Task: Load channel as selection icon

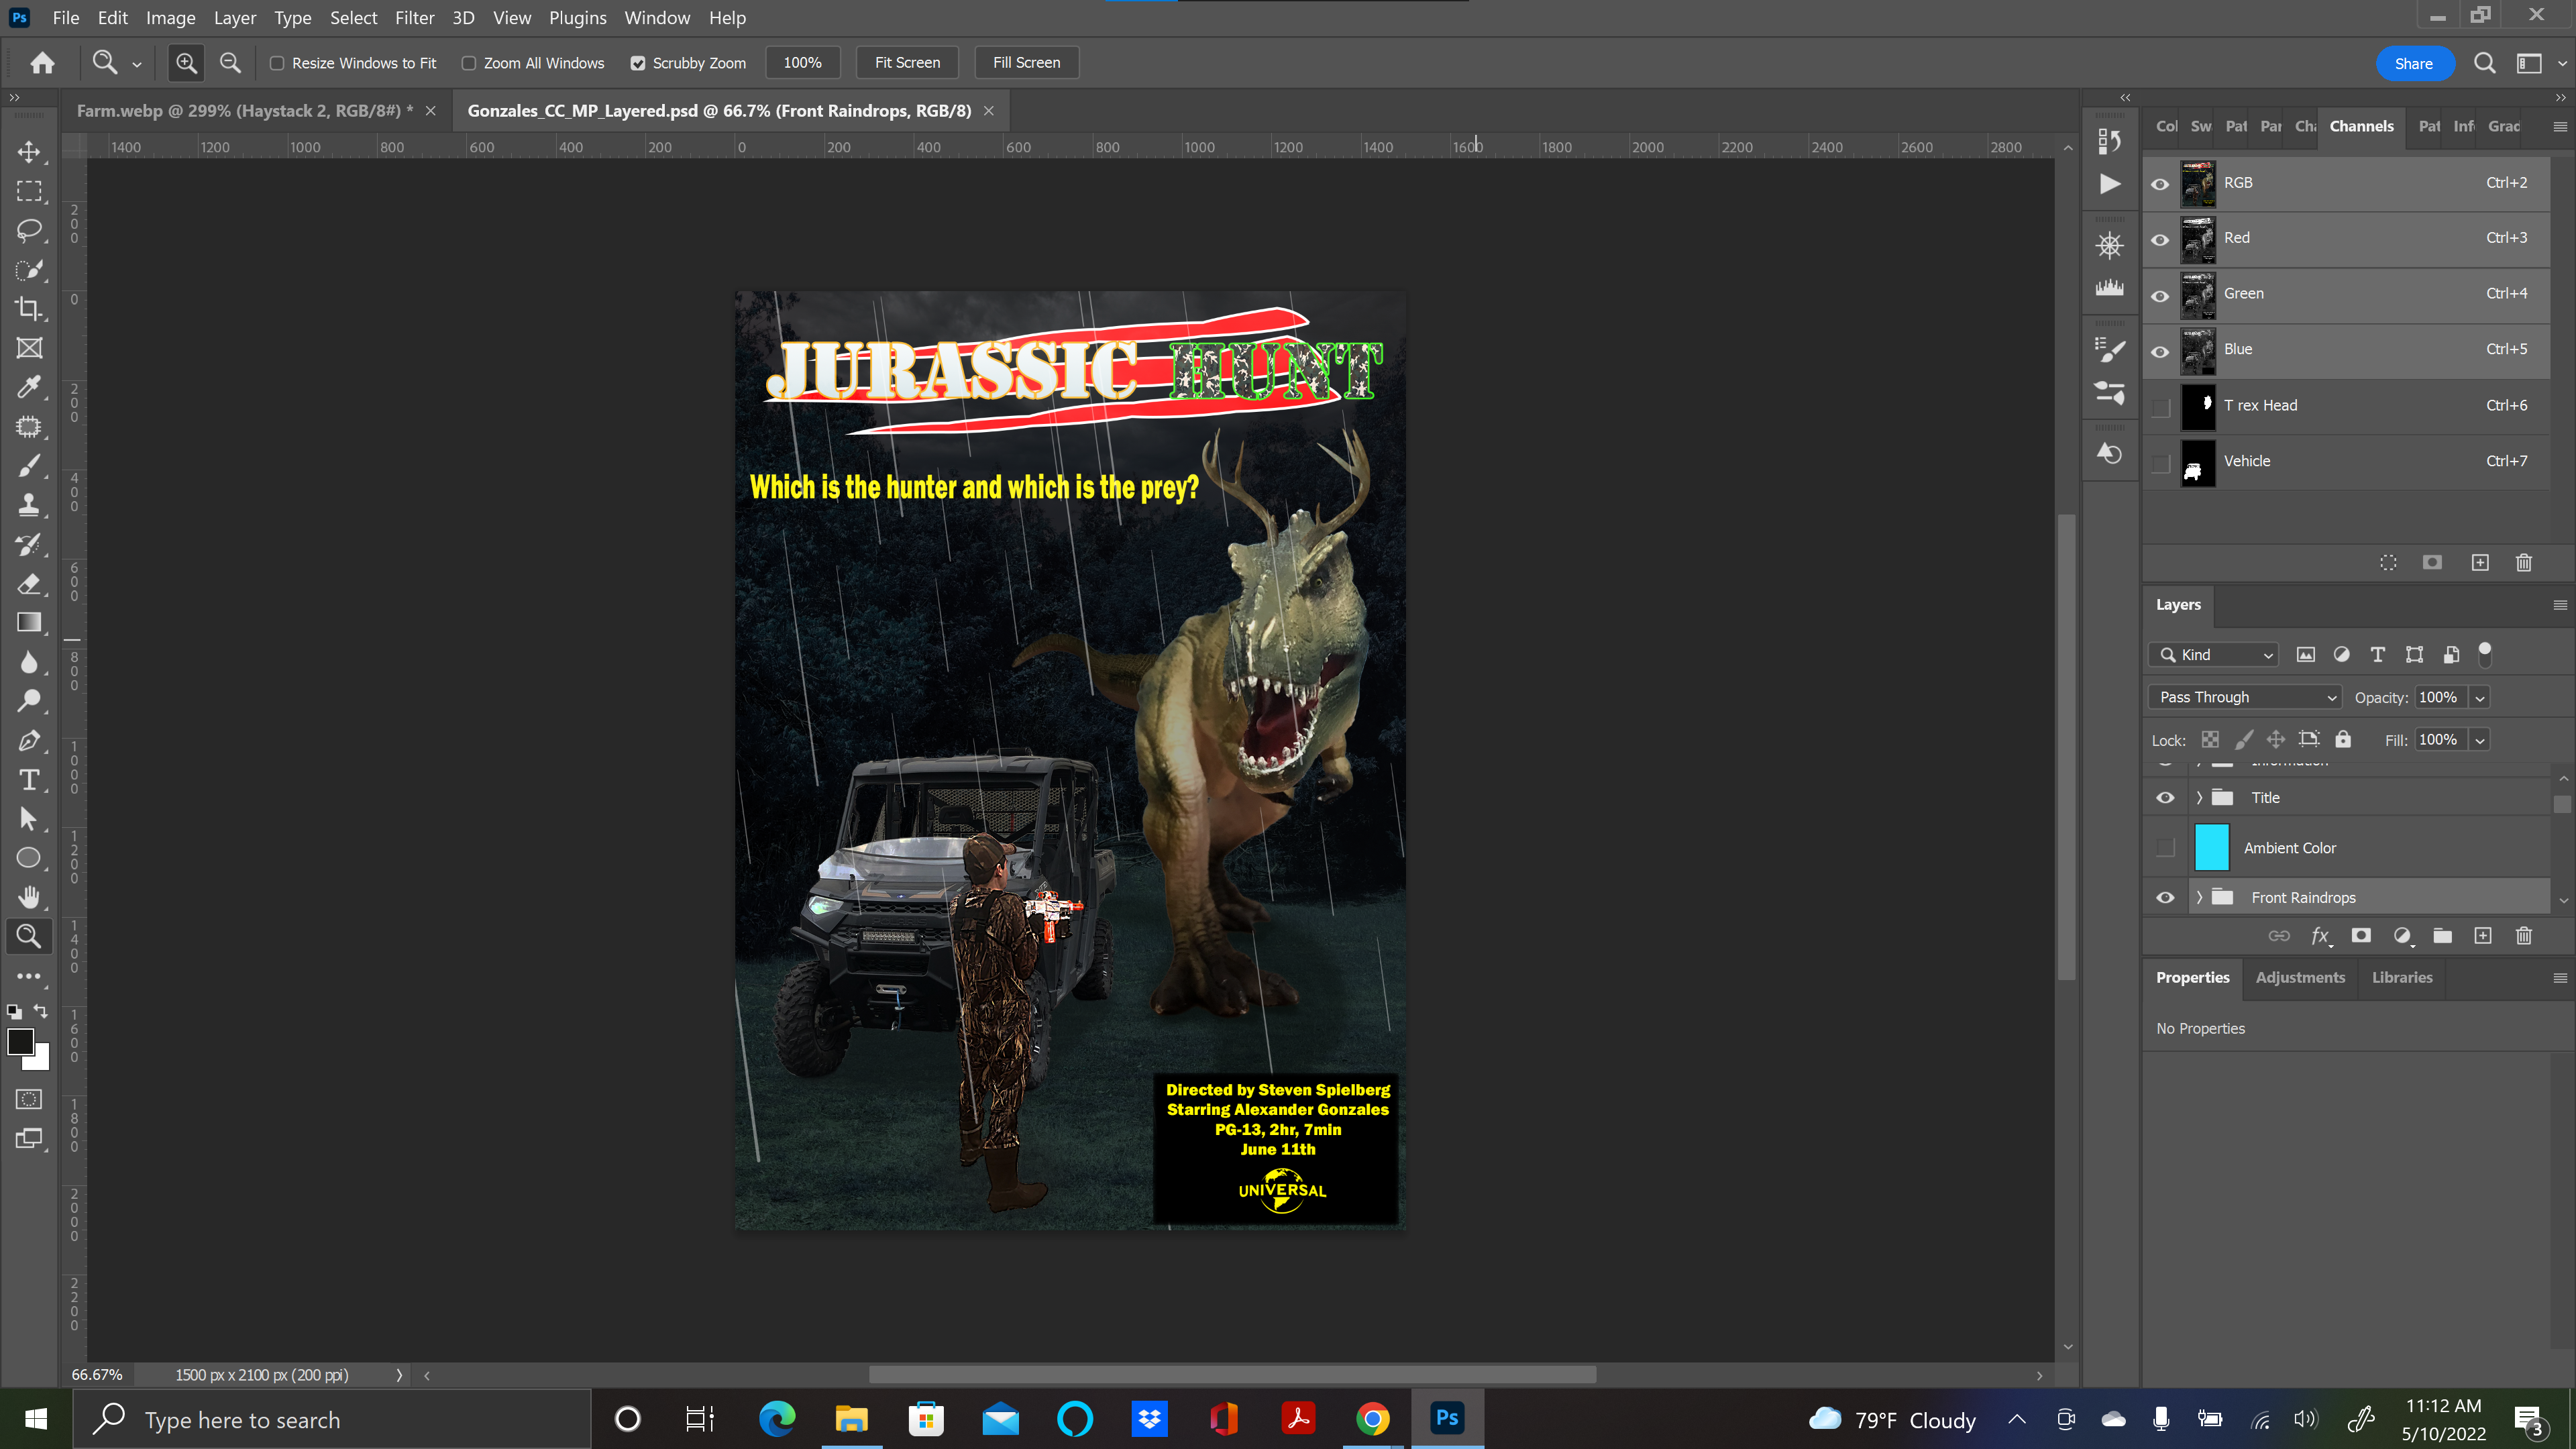Action: coord(2388,563)
